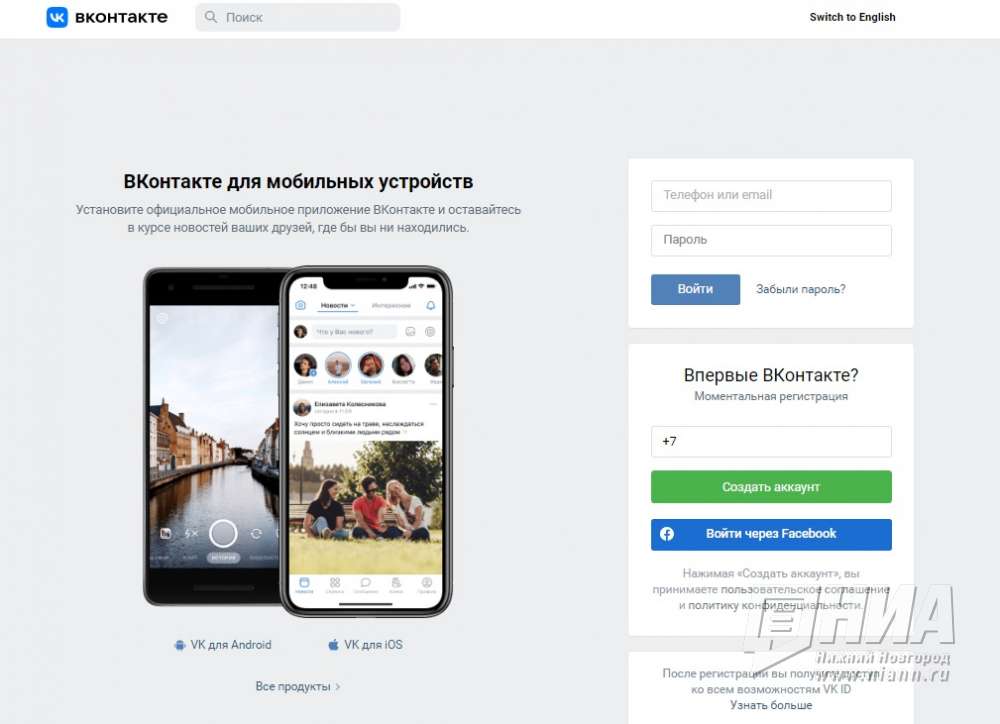Expand Все продукты chevron arrow

point(337,687)
